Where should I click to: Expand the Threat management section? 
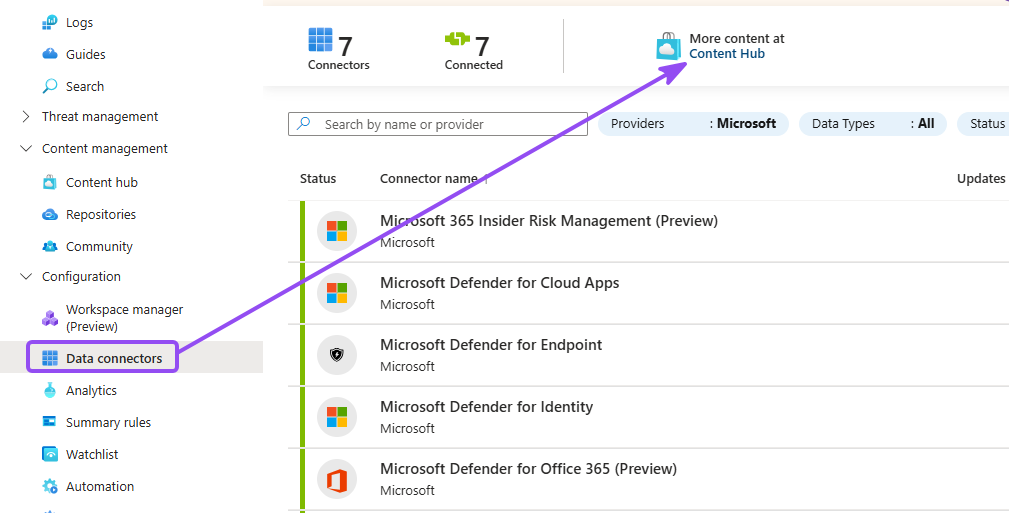coord(26,117)
